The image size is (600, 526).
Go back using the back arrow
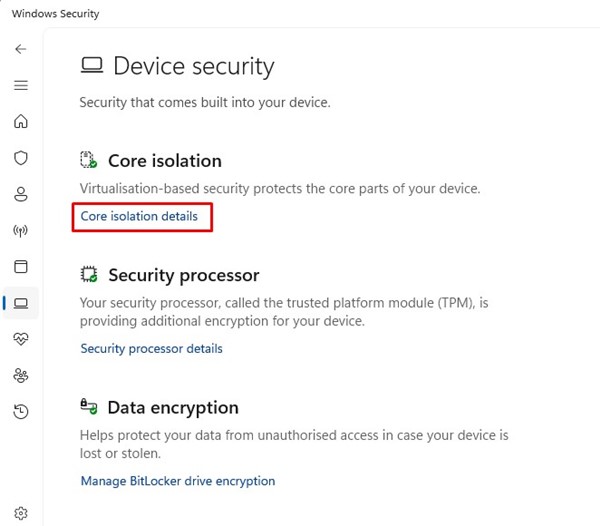pos(21,49)
